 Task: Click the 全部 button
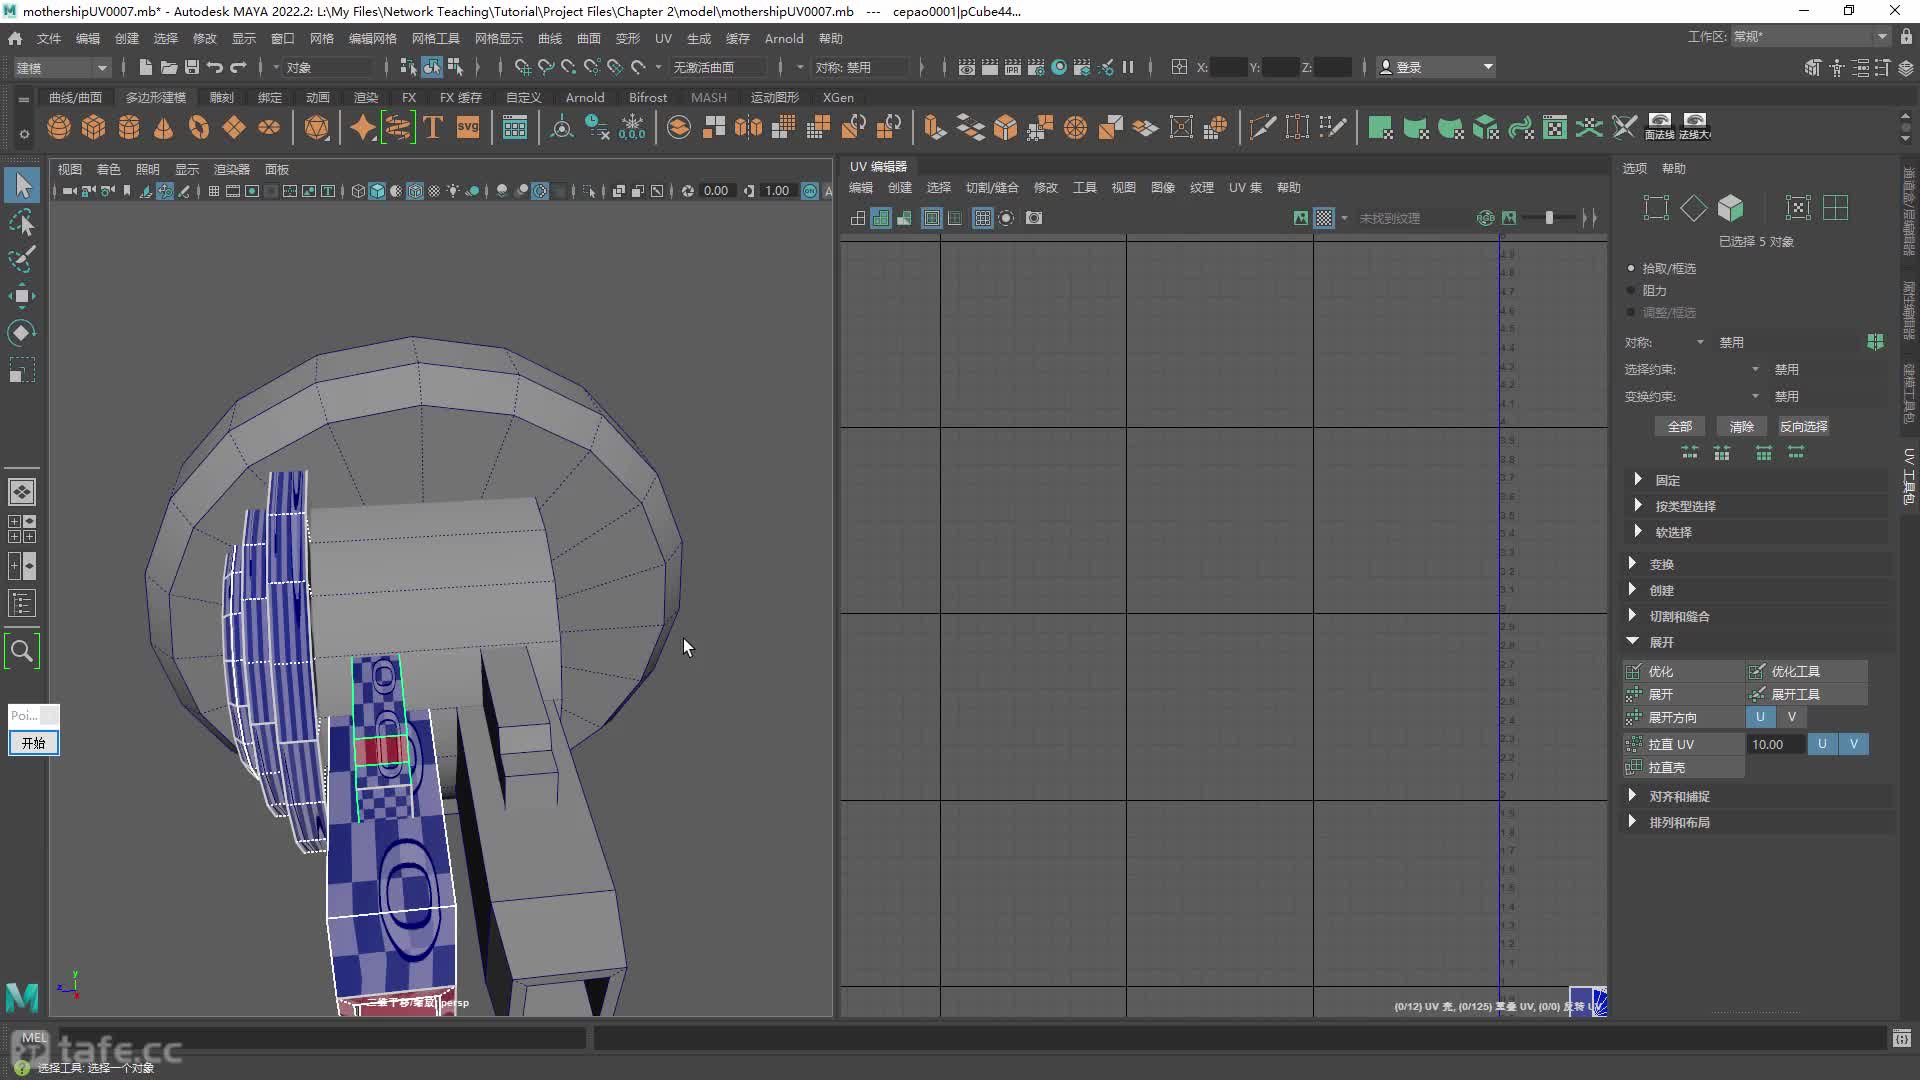[1680, 426]
